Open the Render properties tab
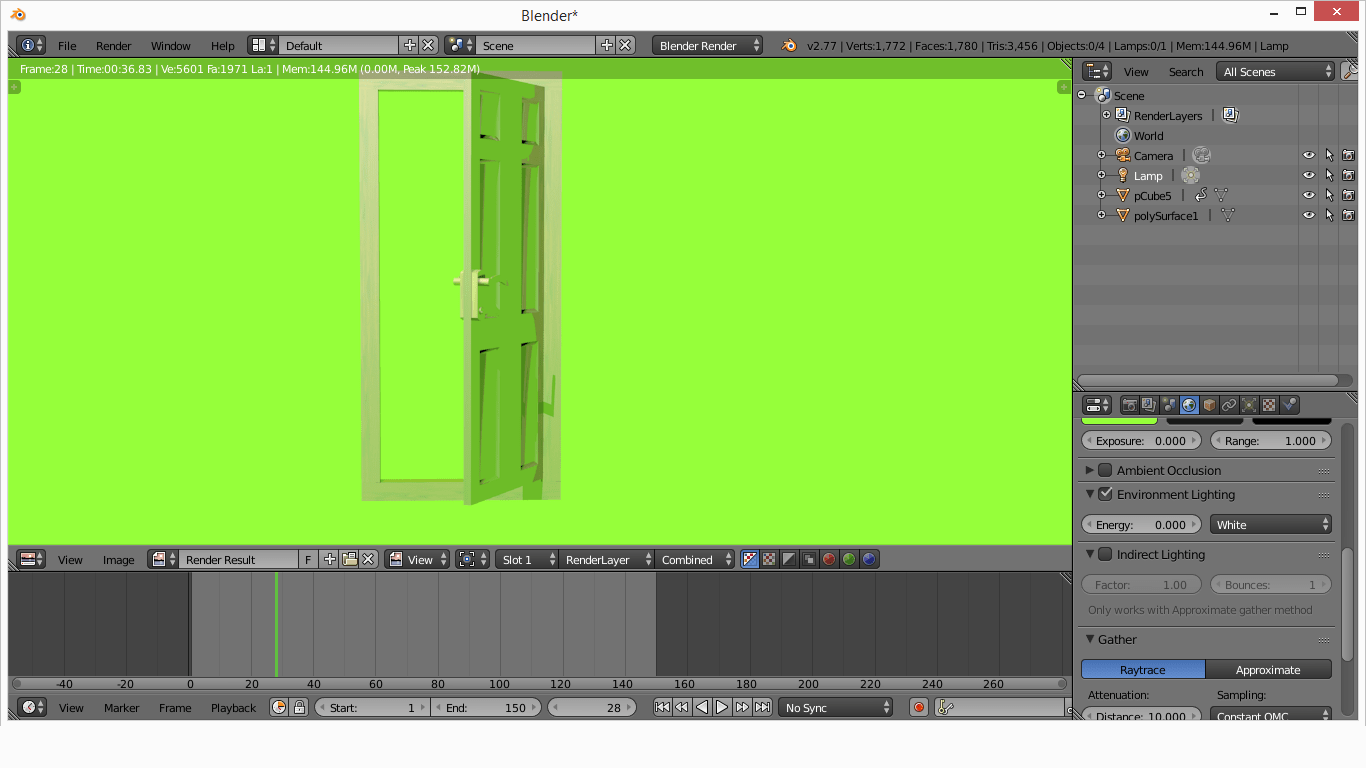This screenshot has width=1366, height=768. pyautogui.click(x=1129, y=405)
